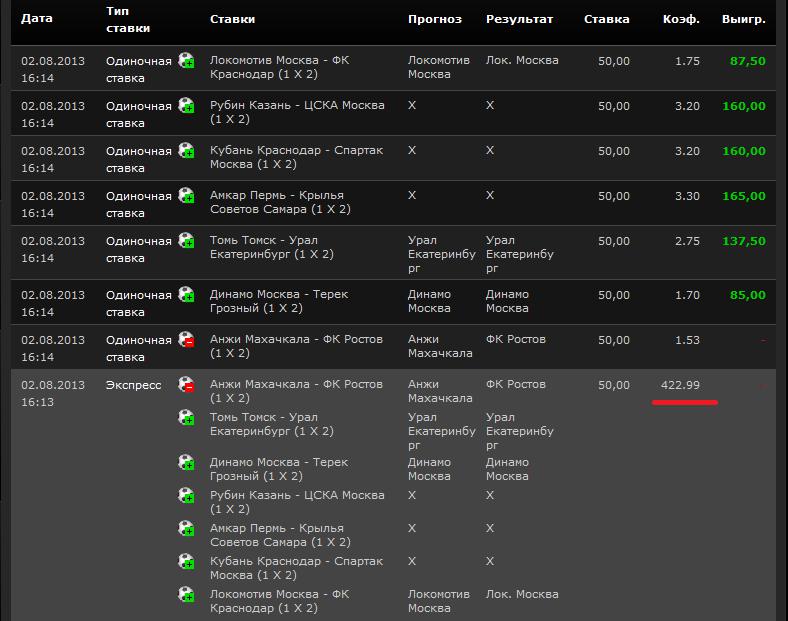This screenshot has width=788, height=621.
Task: Click the Анжи Махачкала forecast in the single bet row
Action: pos(440,346)
